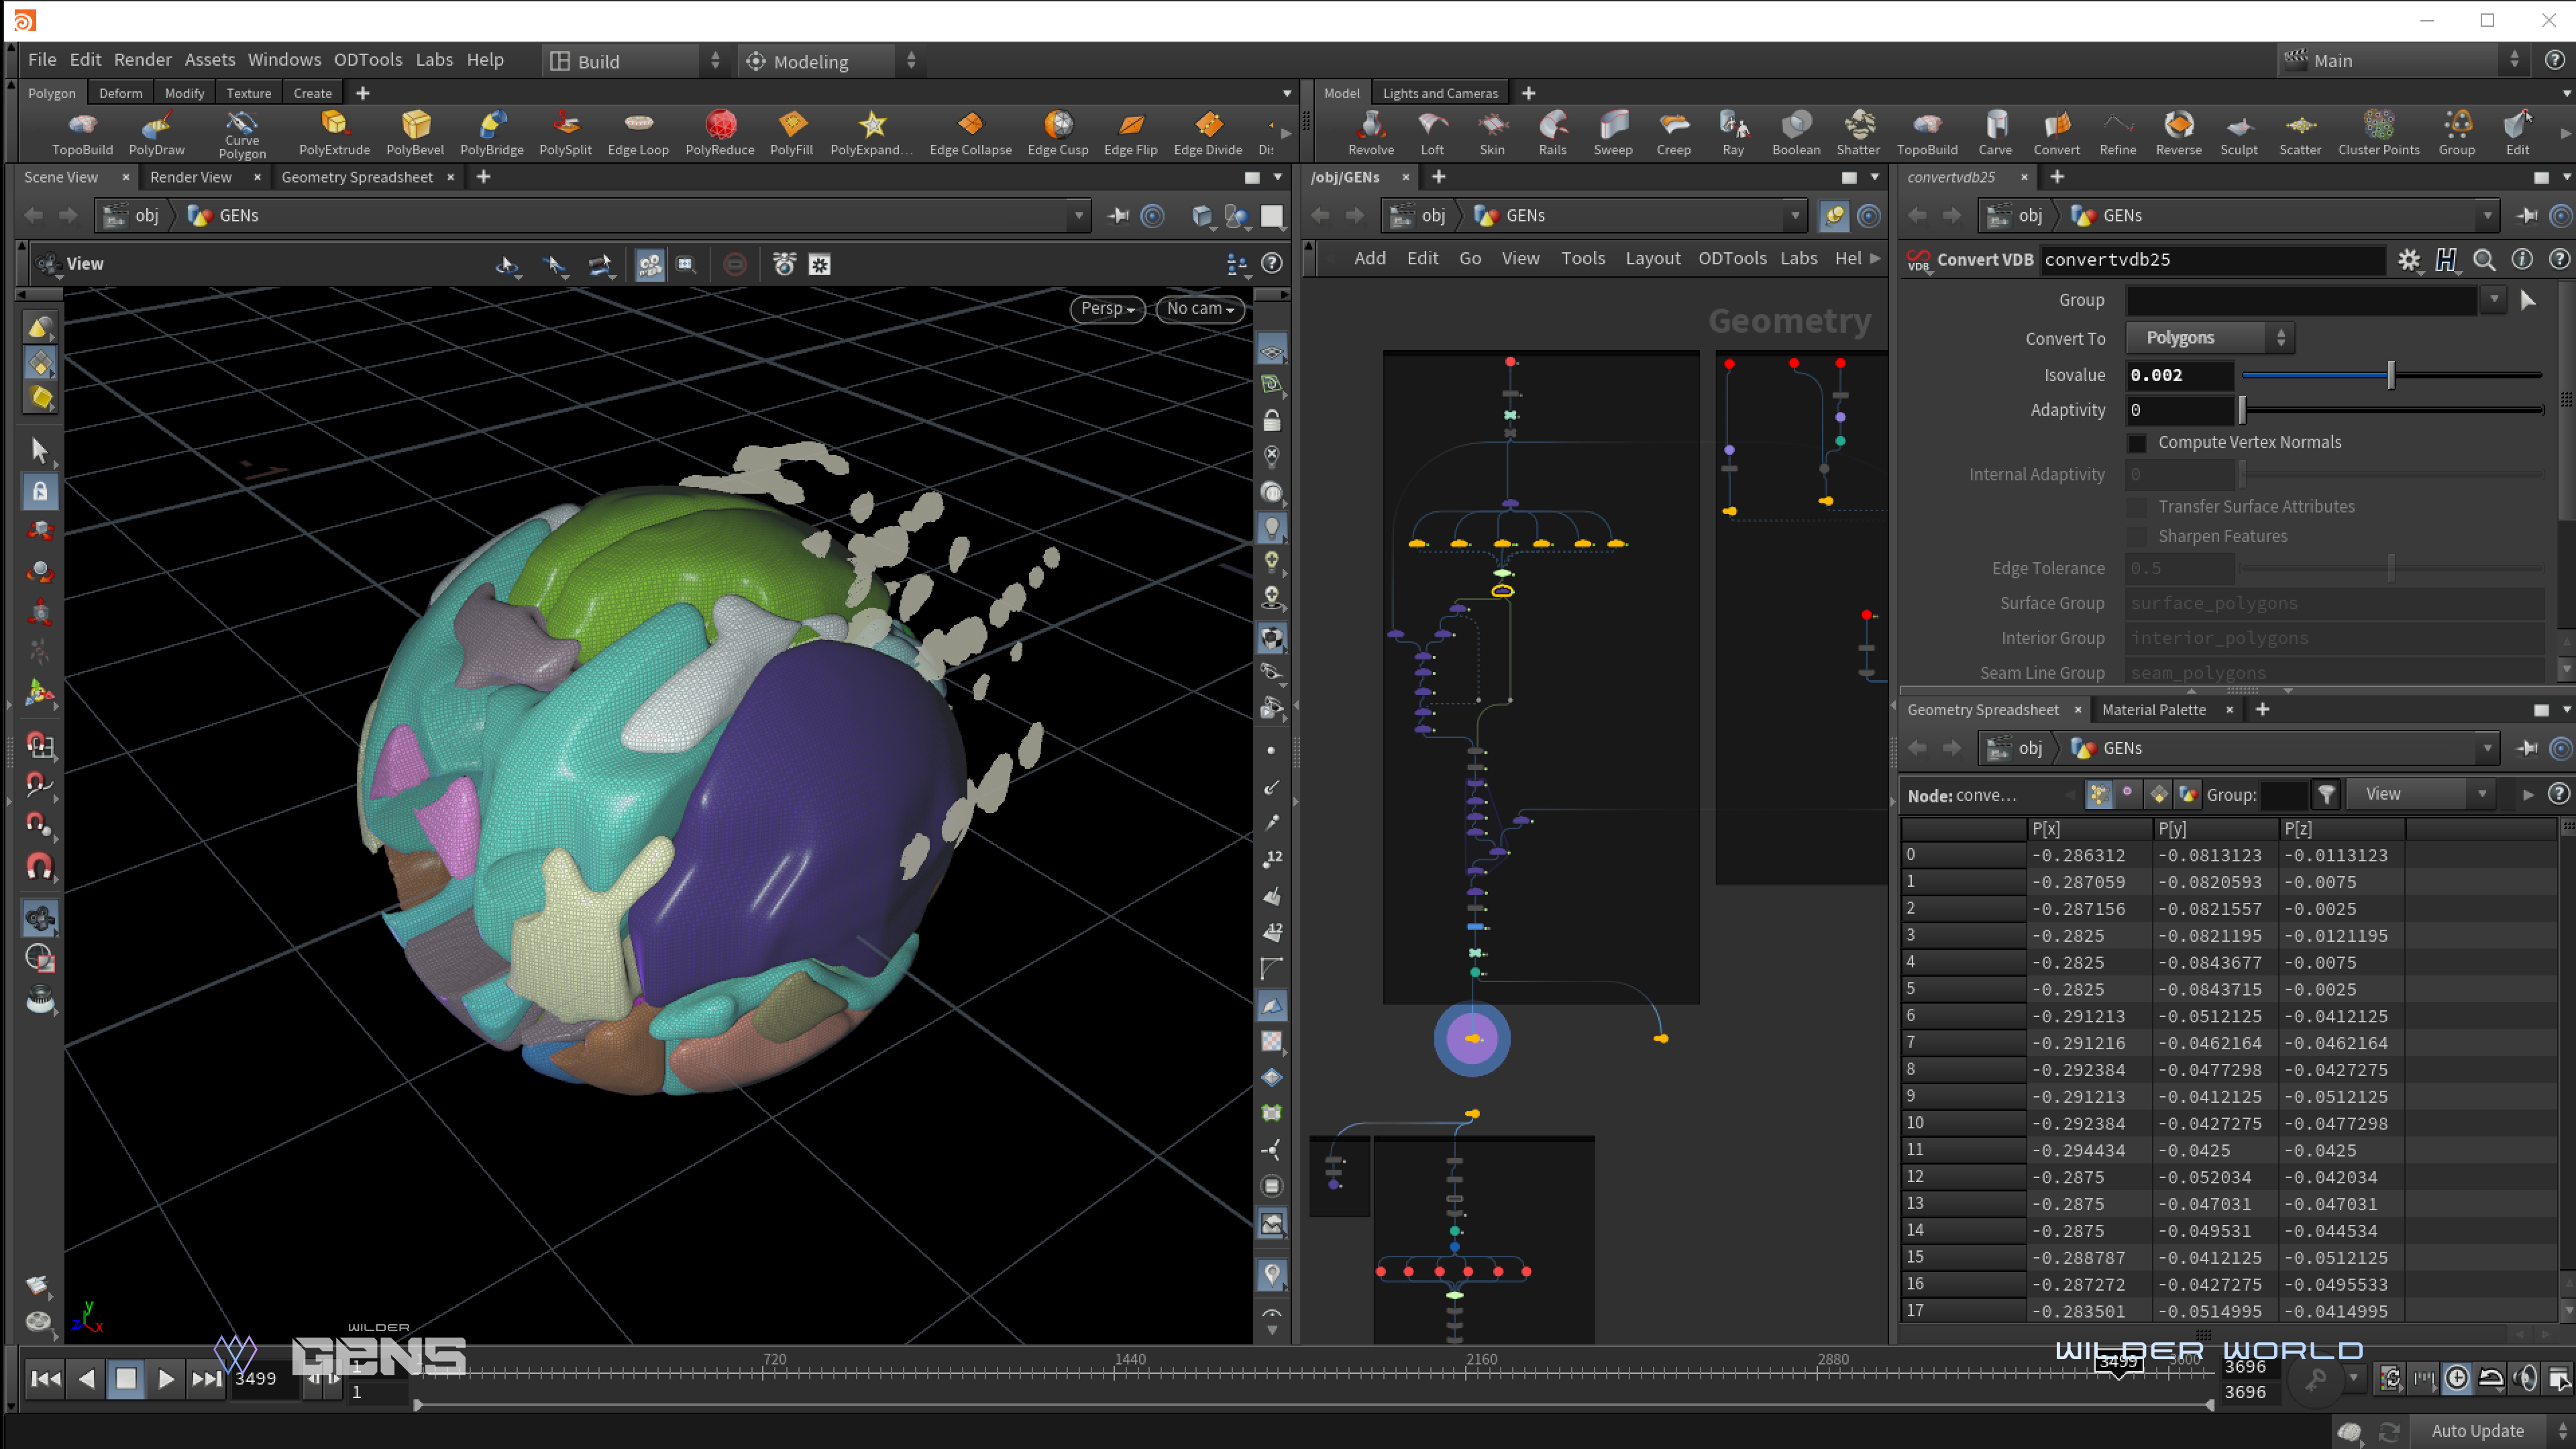2576x1449 pixels.
Task: Open the Render menu
Action: click(142, 60)
